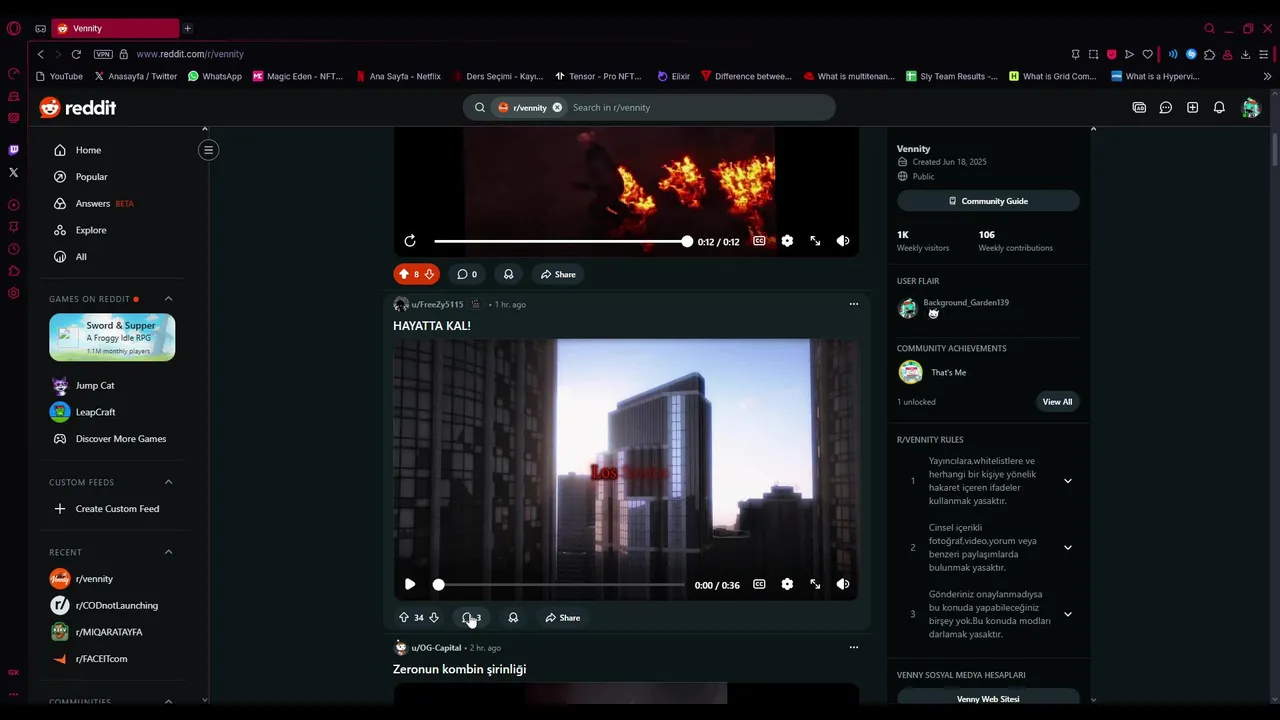
Task: Downvote the post with 34 votes
Action: point(433,618)
